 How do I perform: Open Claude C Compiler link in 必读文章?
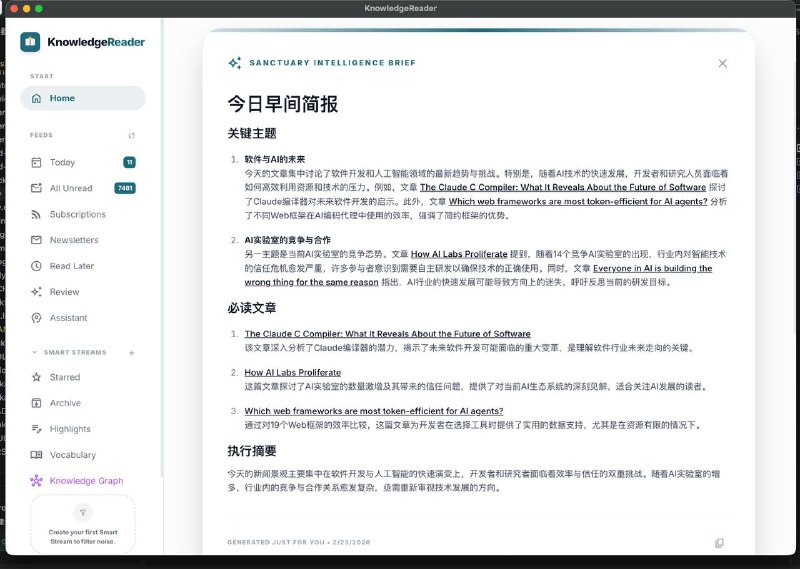387,334
